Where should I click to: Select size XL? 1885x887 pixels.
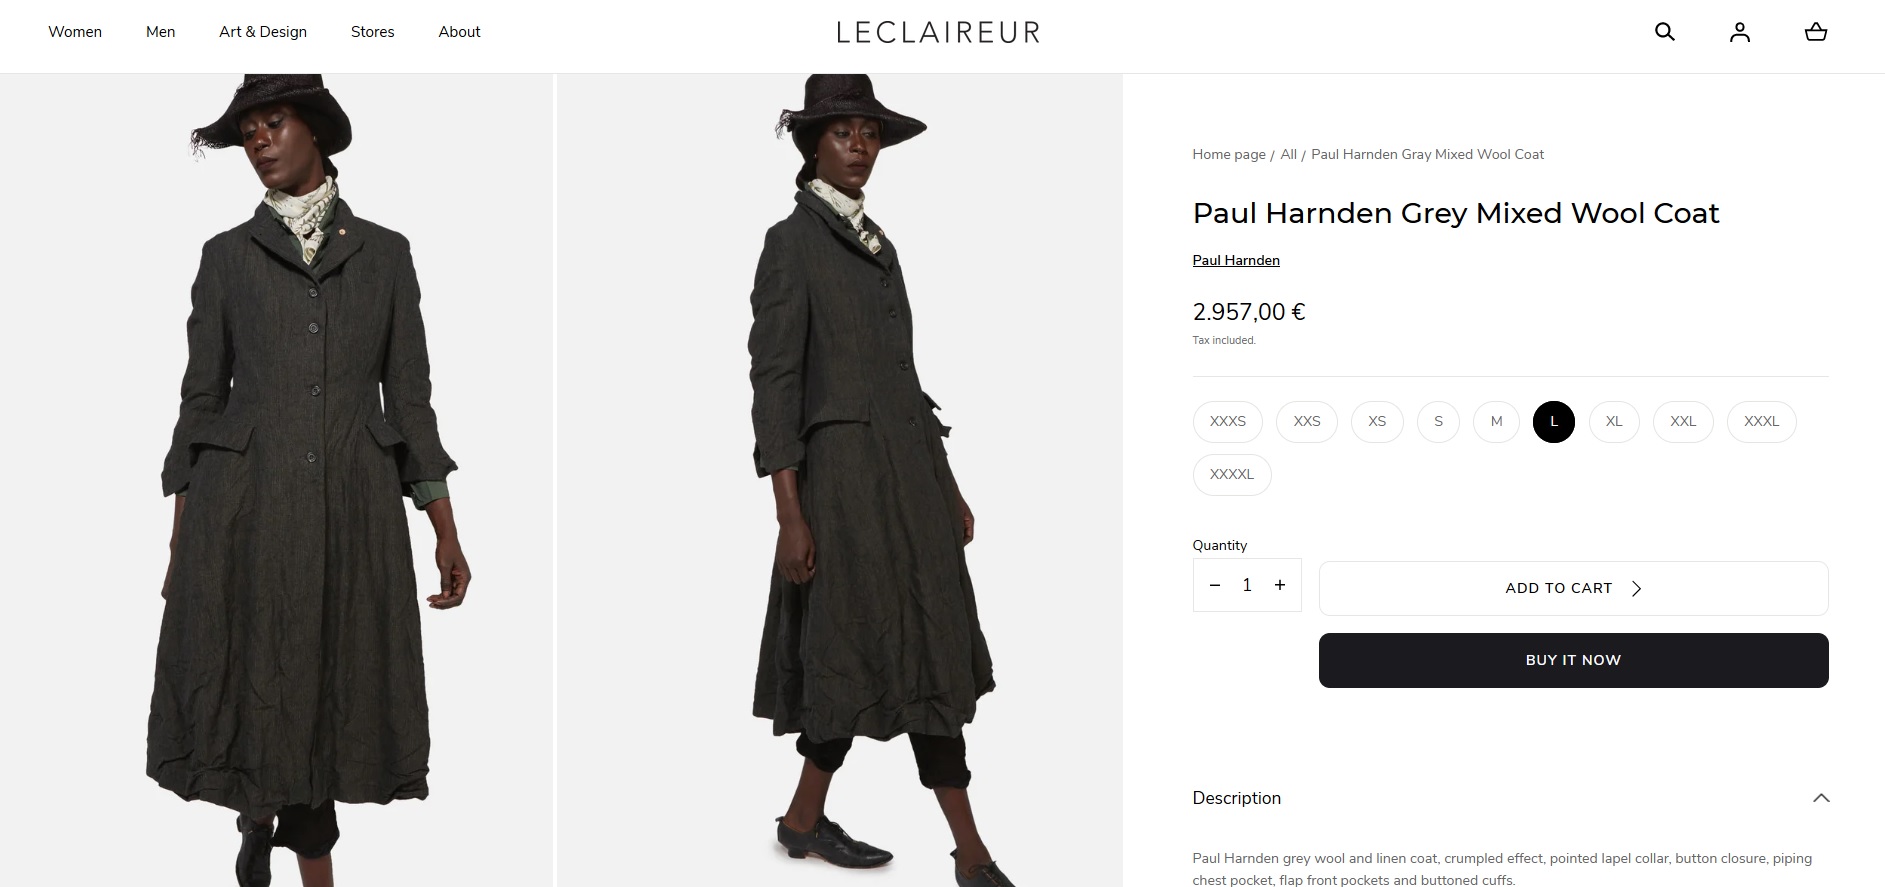click(1614, 421)
